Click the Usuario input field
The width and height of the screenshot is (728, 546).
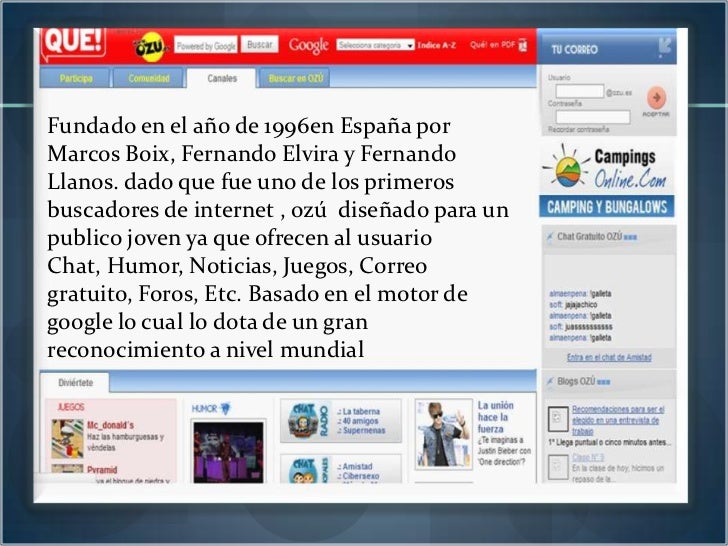[580, 91]
